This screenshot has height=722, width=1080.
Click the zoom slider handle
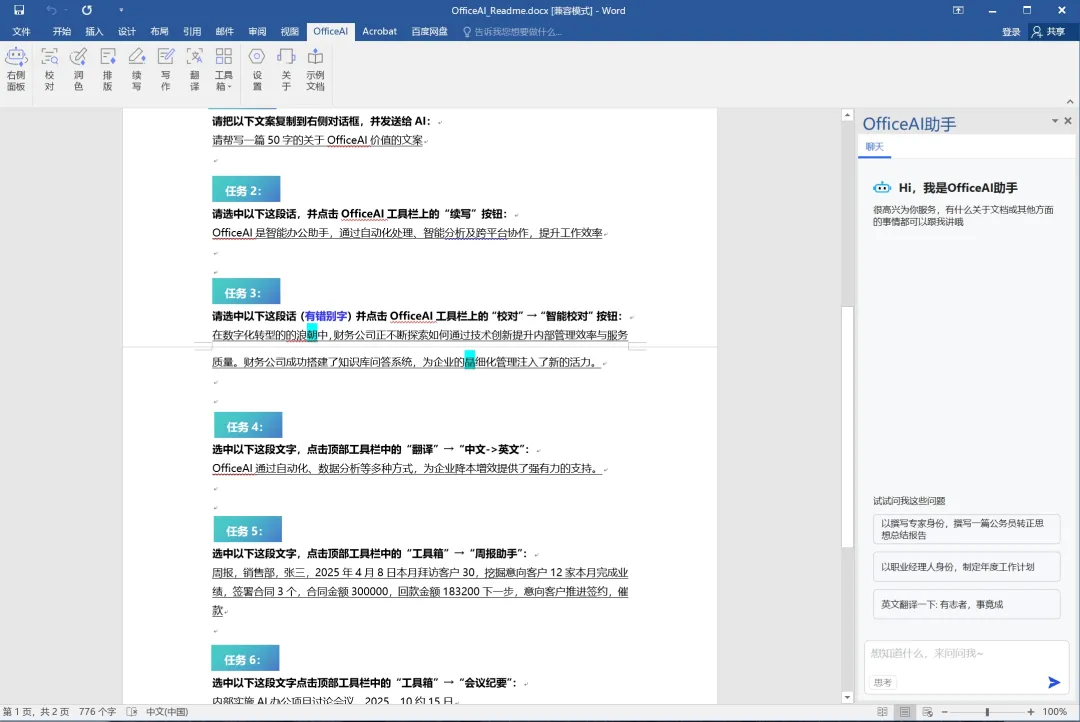pyautogui.click(x=987, y=712)
